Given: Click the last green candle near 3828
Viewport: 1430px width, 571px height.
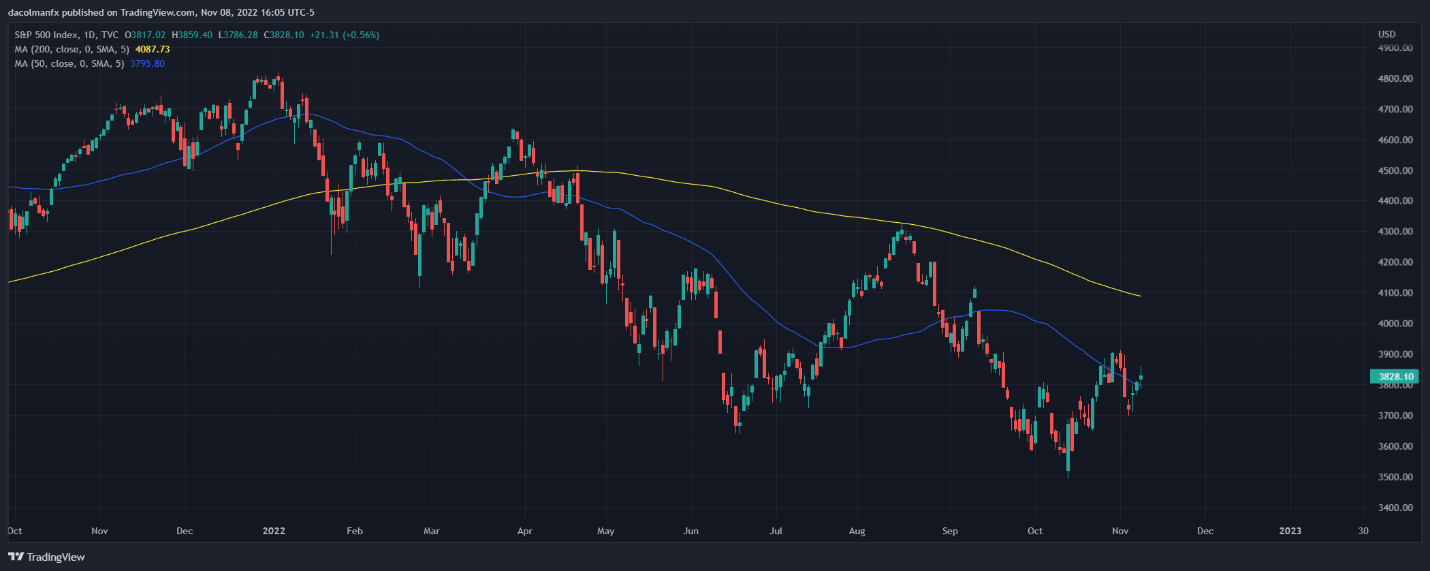Looking at the screenshot, I should [1141, 378].
